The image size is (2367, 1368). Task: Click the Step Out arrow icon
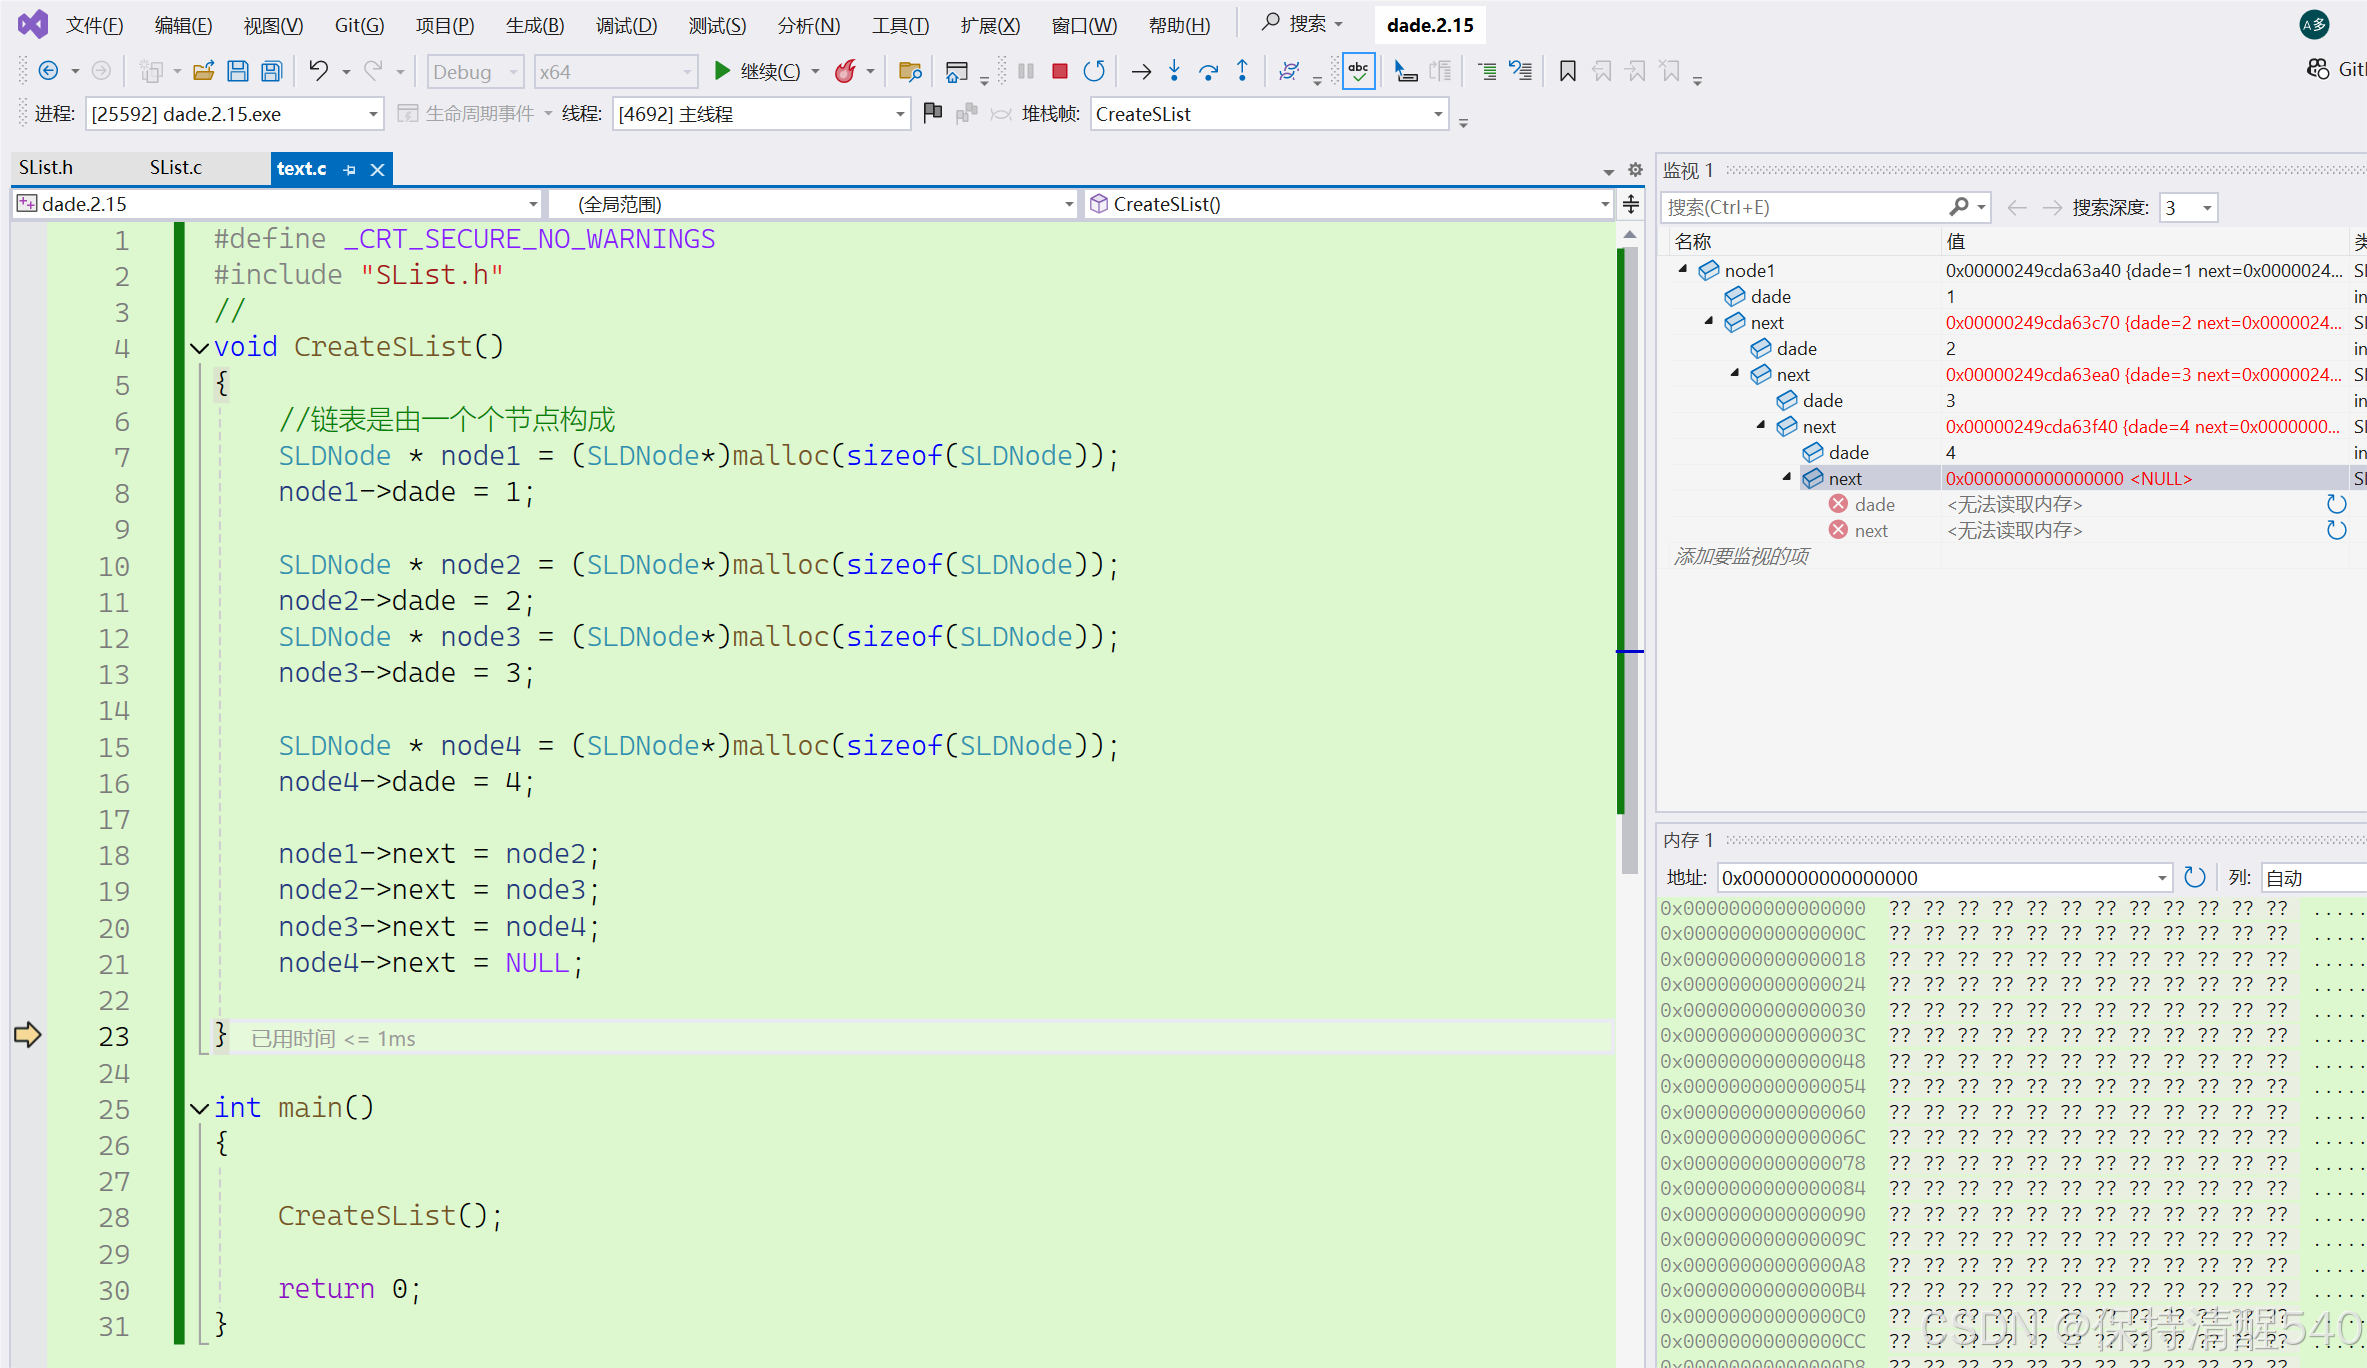click(x=1242, y=71)
